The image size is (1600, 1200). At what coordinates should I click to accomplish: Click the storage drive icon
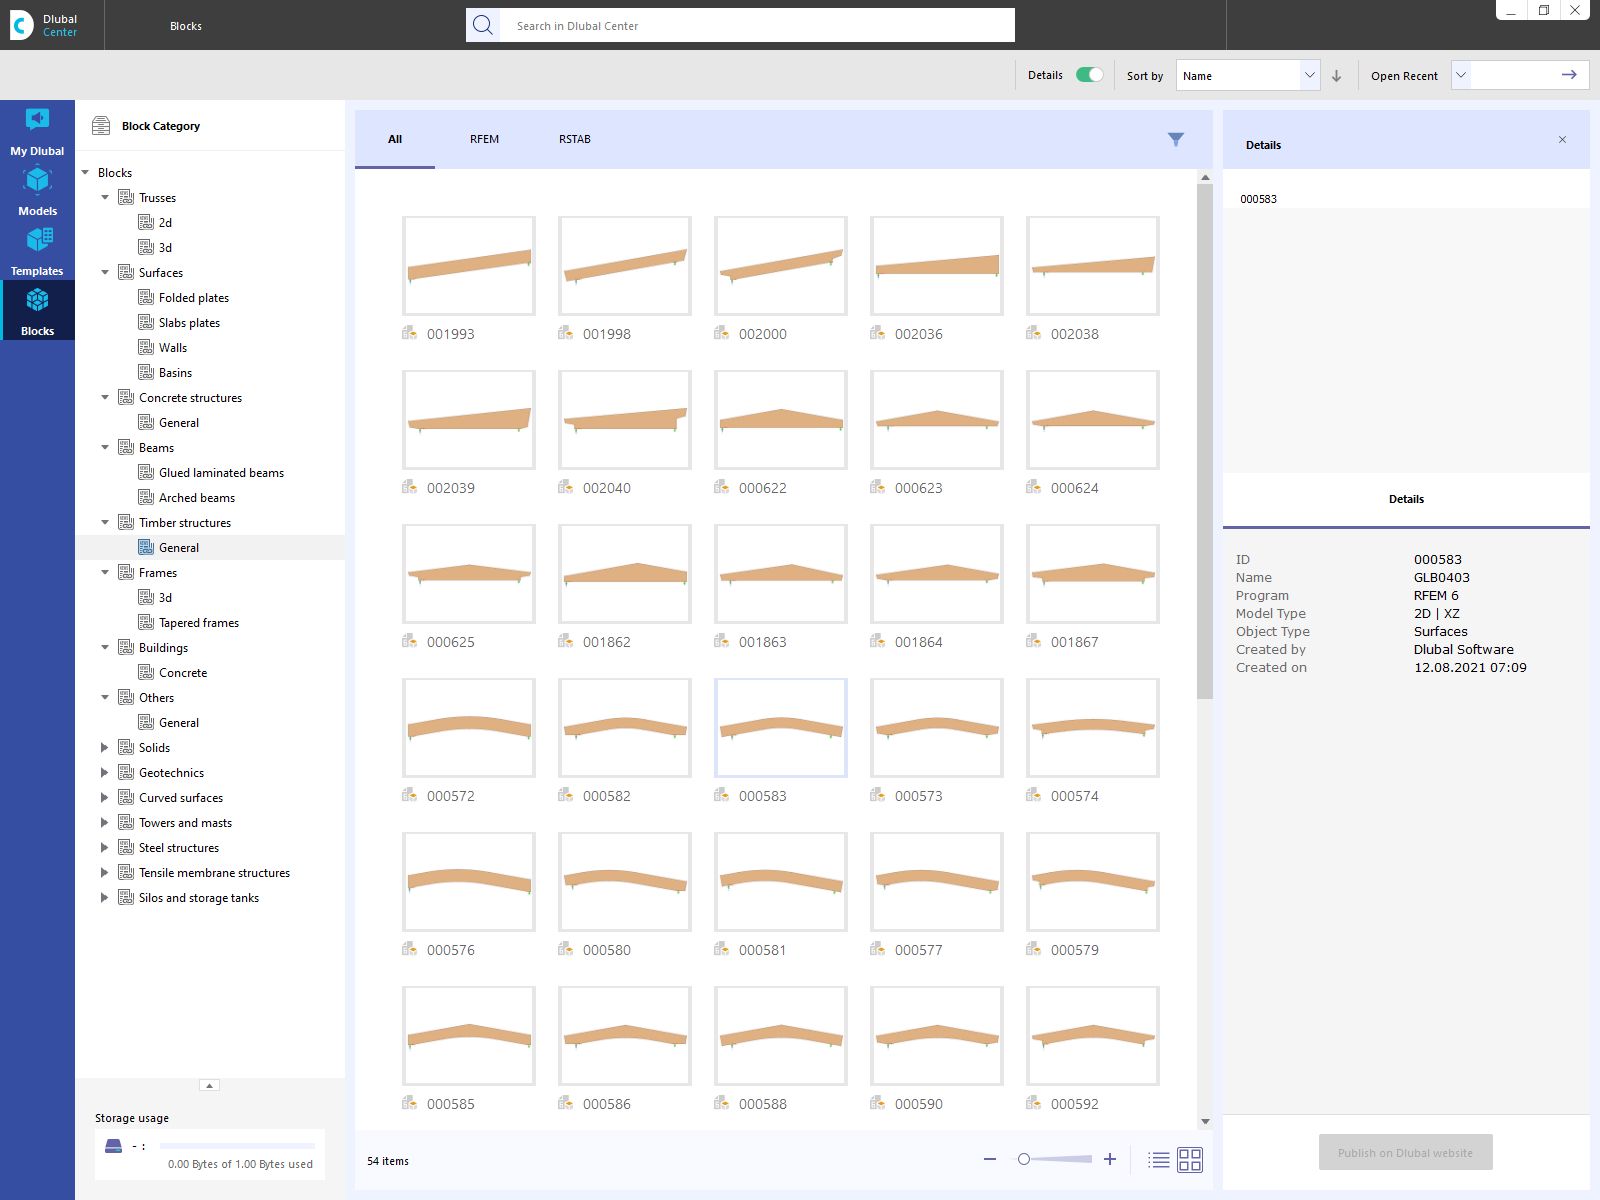pos(113,1146)
